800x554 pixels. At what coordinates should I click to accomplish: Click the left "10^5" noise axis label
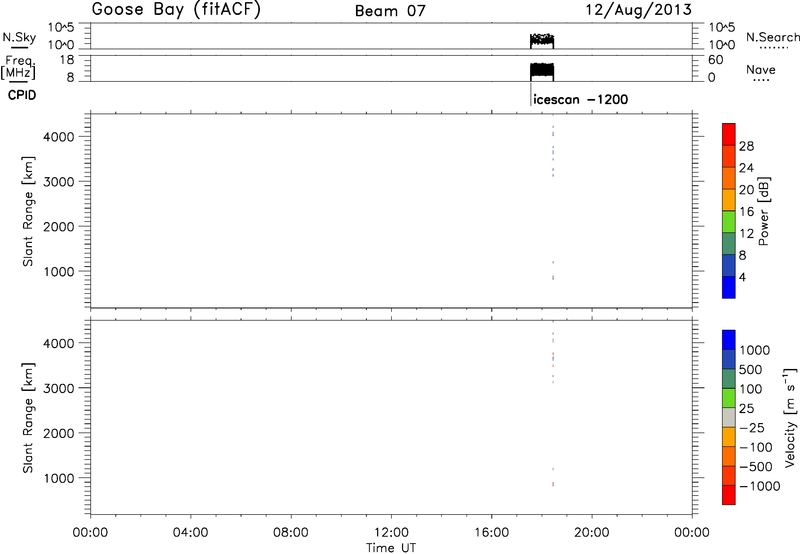point(61,28)
